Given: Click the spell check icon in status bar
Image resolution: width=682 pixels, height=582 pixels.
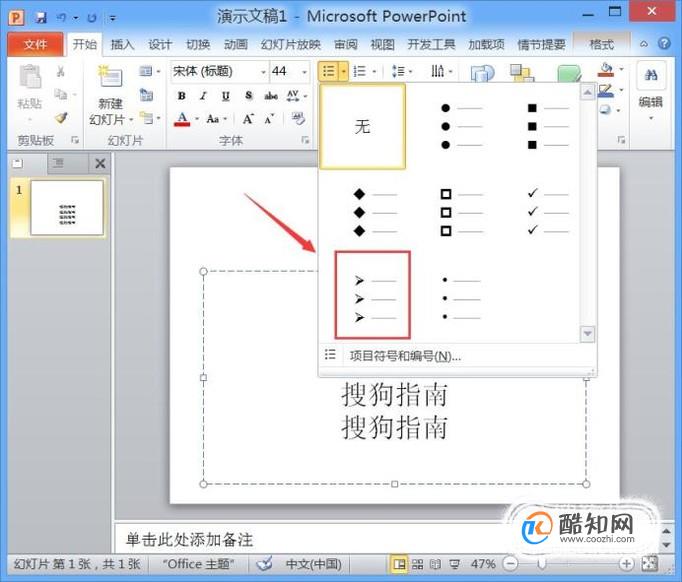Looking at the screenshot, I should pyautogui.click(x=264, y=563).
